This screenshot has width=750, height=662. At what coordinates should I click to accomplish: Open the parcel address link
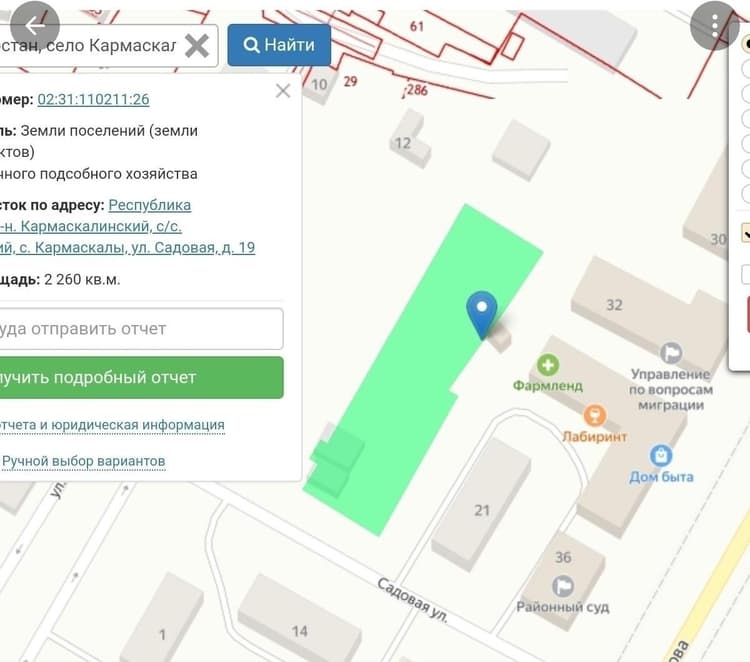[127, 226]
